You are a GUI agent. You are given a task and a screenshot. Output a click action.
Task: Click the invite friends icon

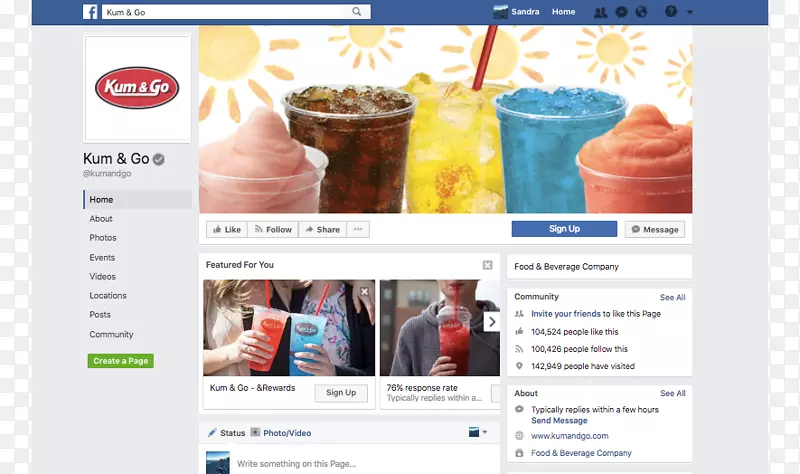519,314
